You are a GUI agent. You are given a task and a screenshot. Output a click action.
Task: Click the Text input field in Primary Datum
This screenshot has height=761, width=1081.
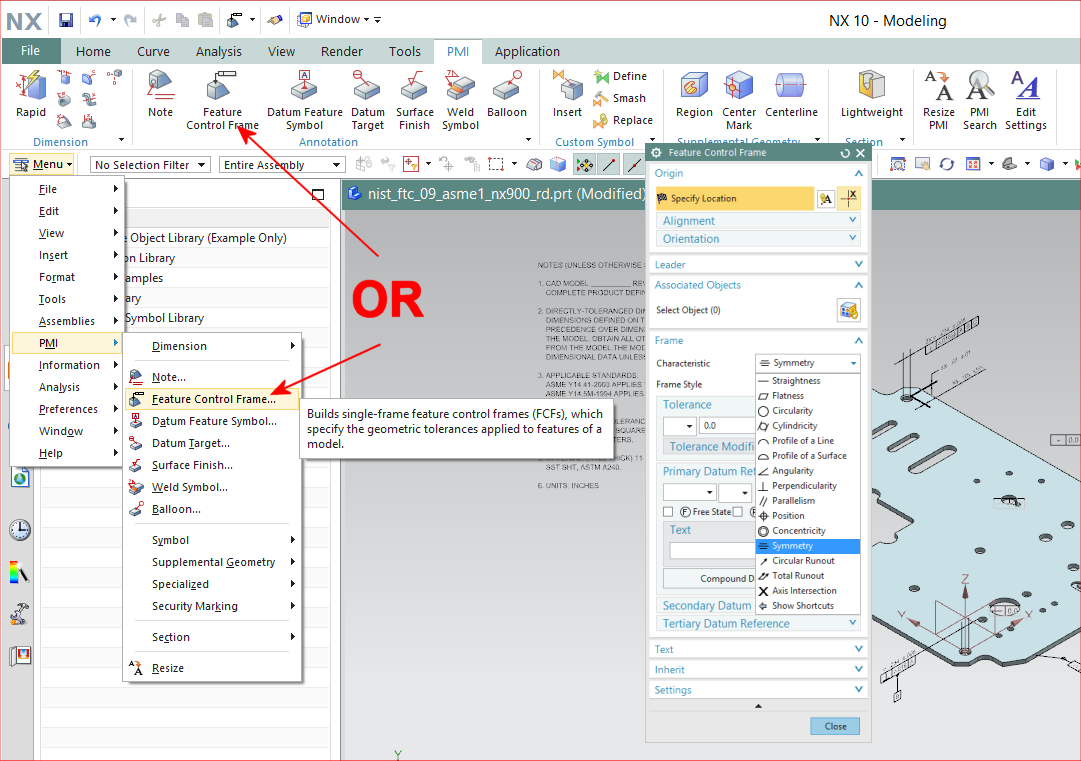pos(713,551)
